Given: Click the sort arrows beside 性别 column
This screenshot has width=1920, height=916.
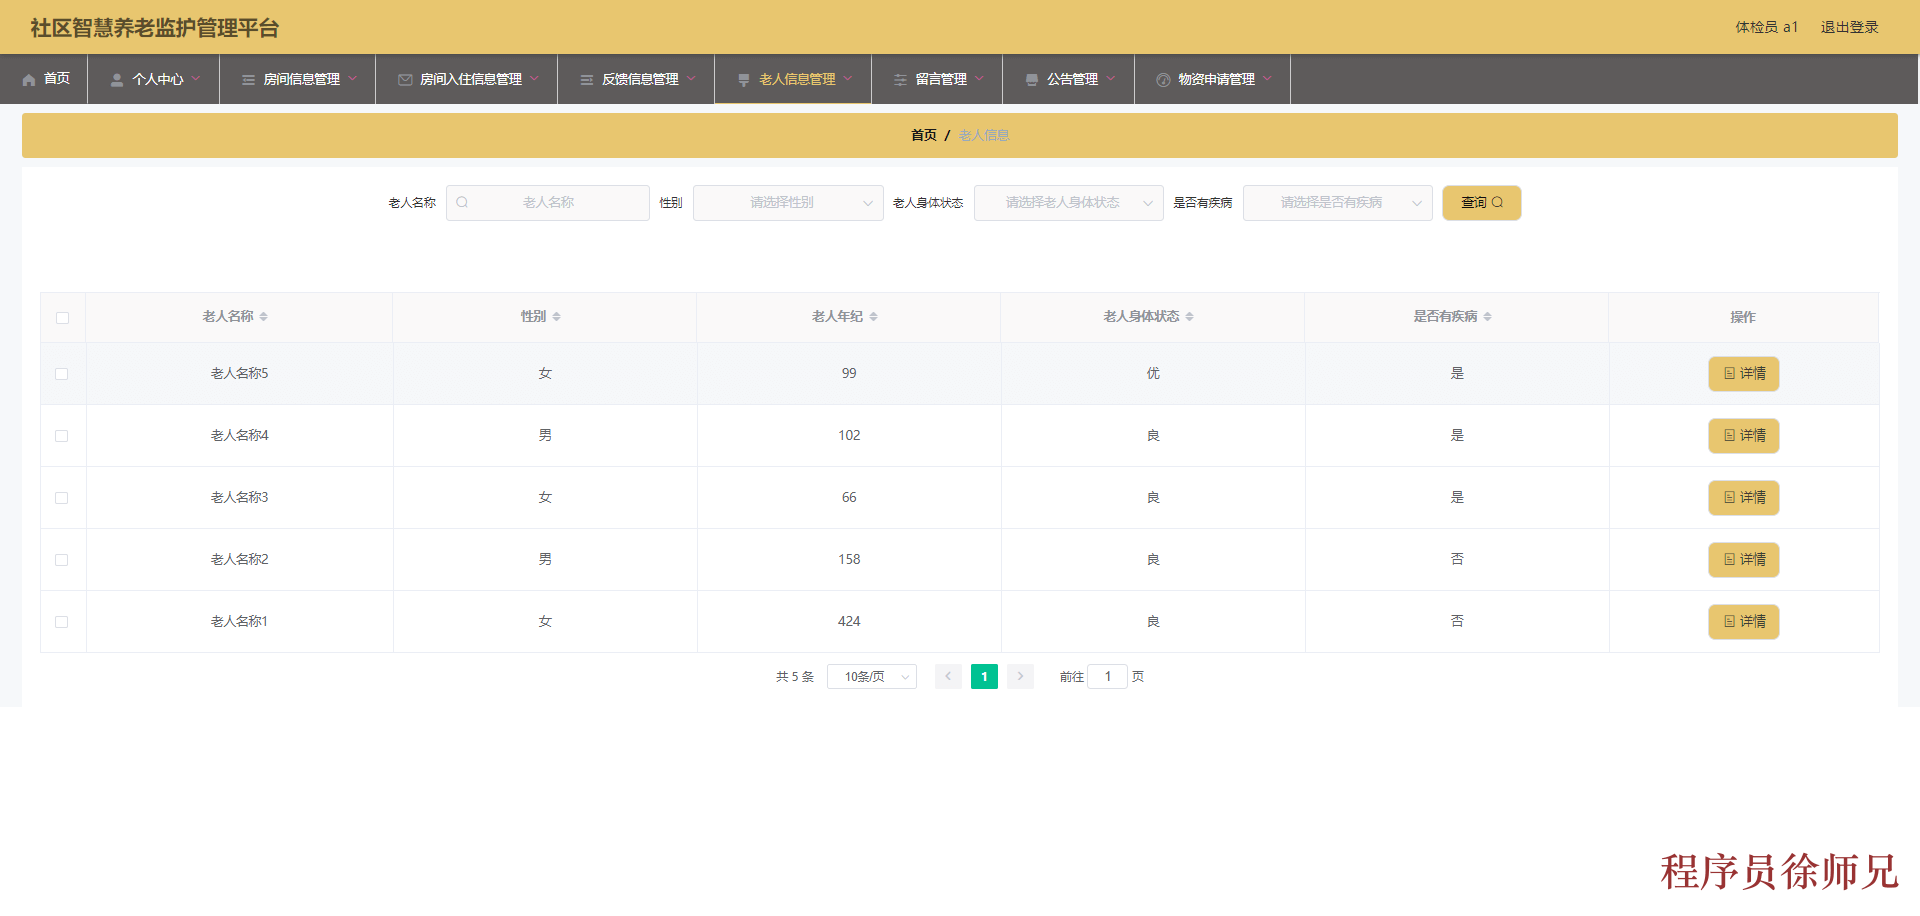Looking at the screenshot, I should 558,316.
